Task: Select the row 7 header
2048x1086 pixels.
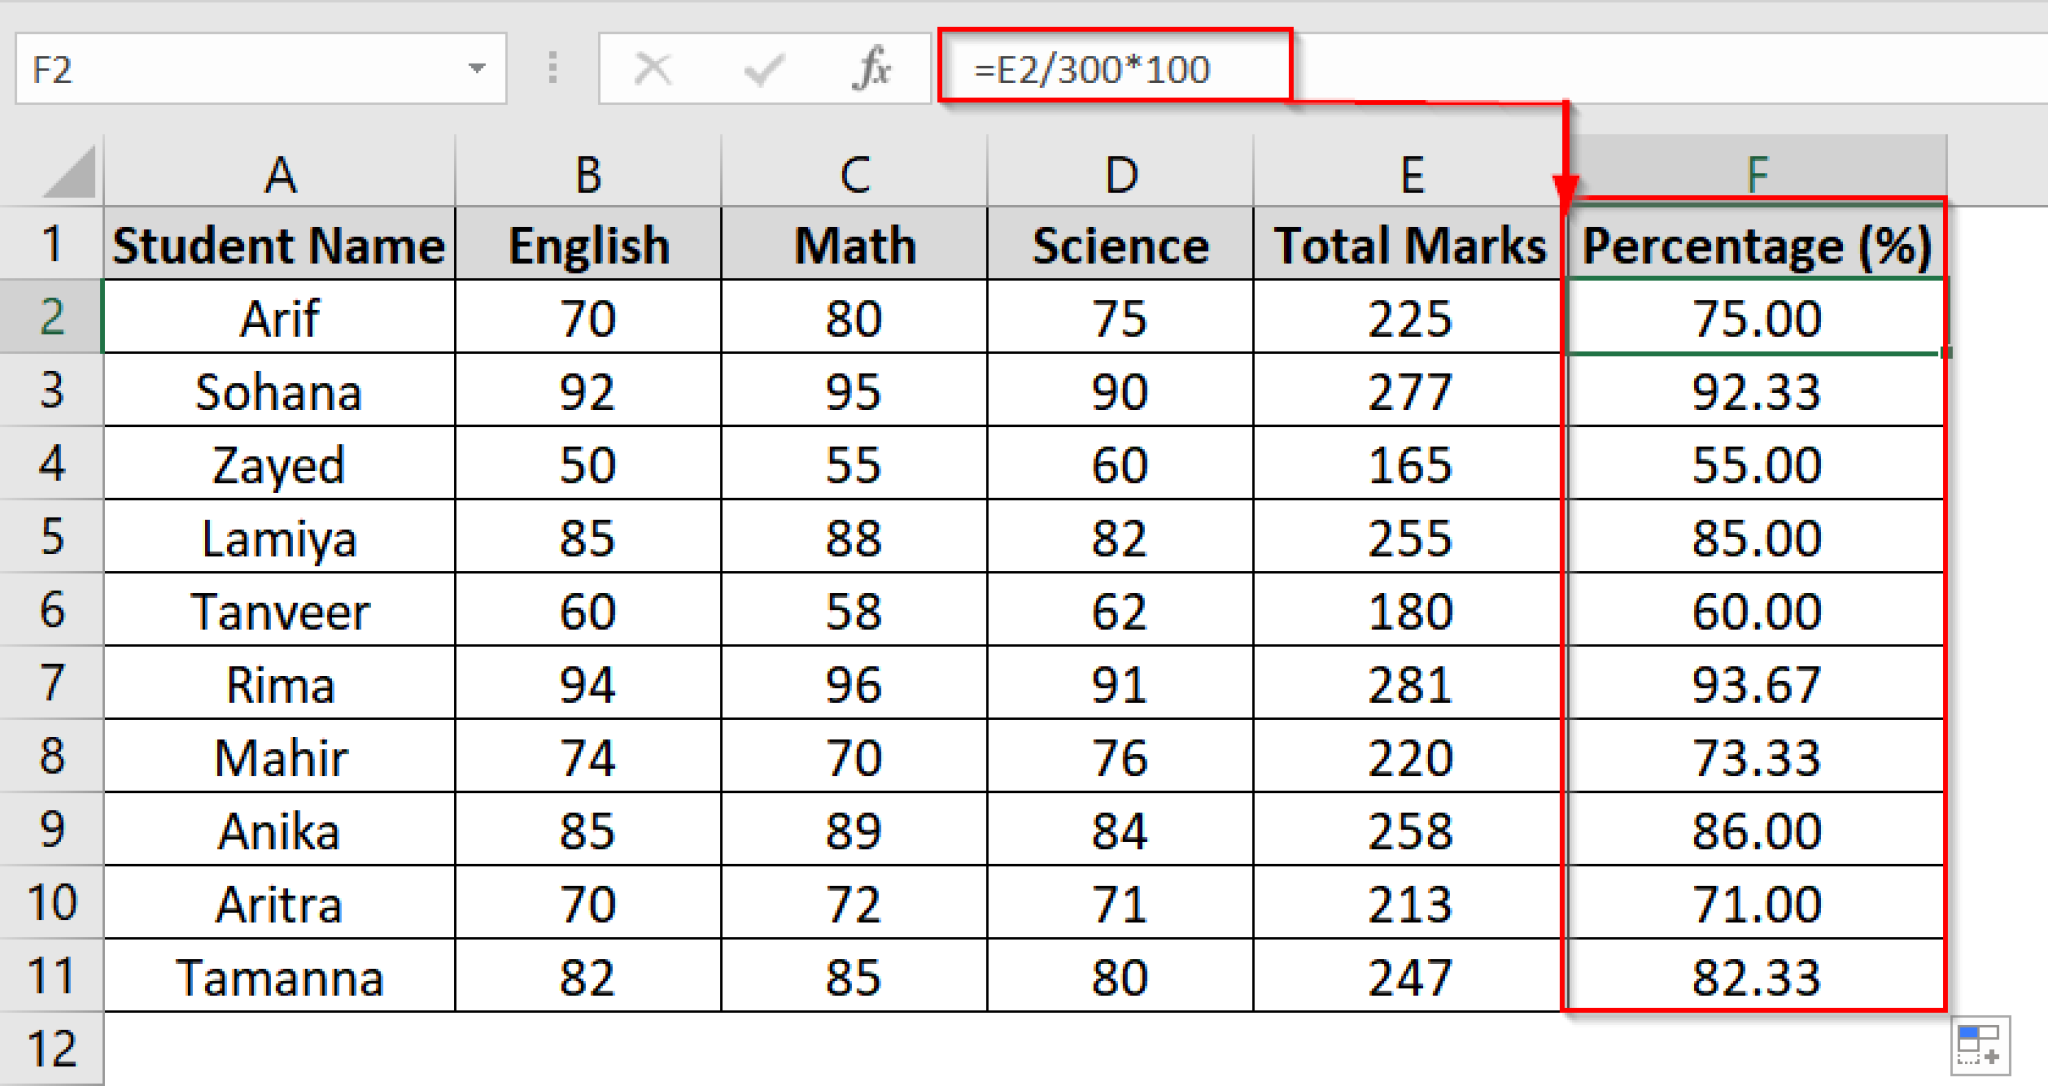Action: [x=52, y=683]
